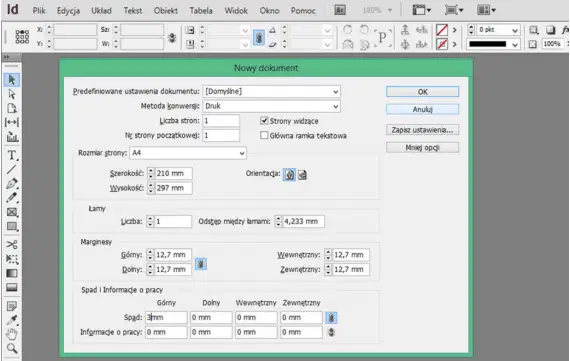Open the arrange documents dropdown
The height and width of the screenshot is (361, 570).
coord(486,10)
